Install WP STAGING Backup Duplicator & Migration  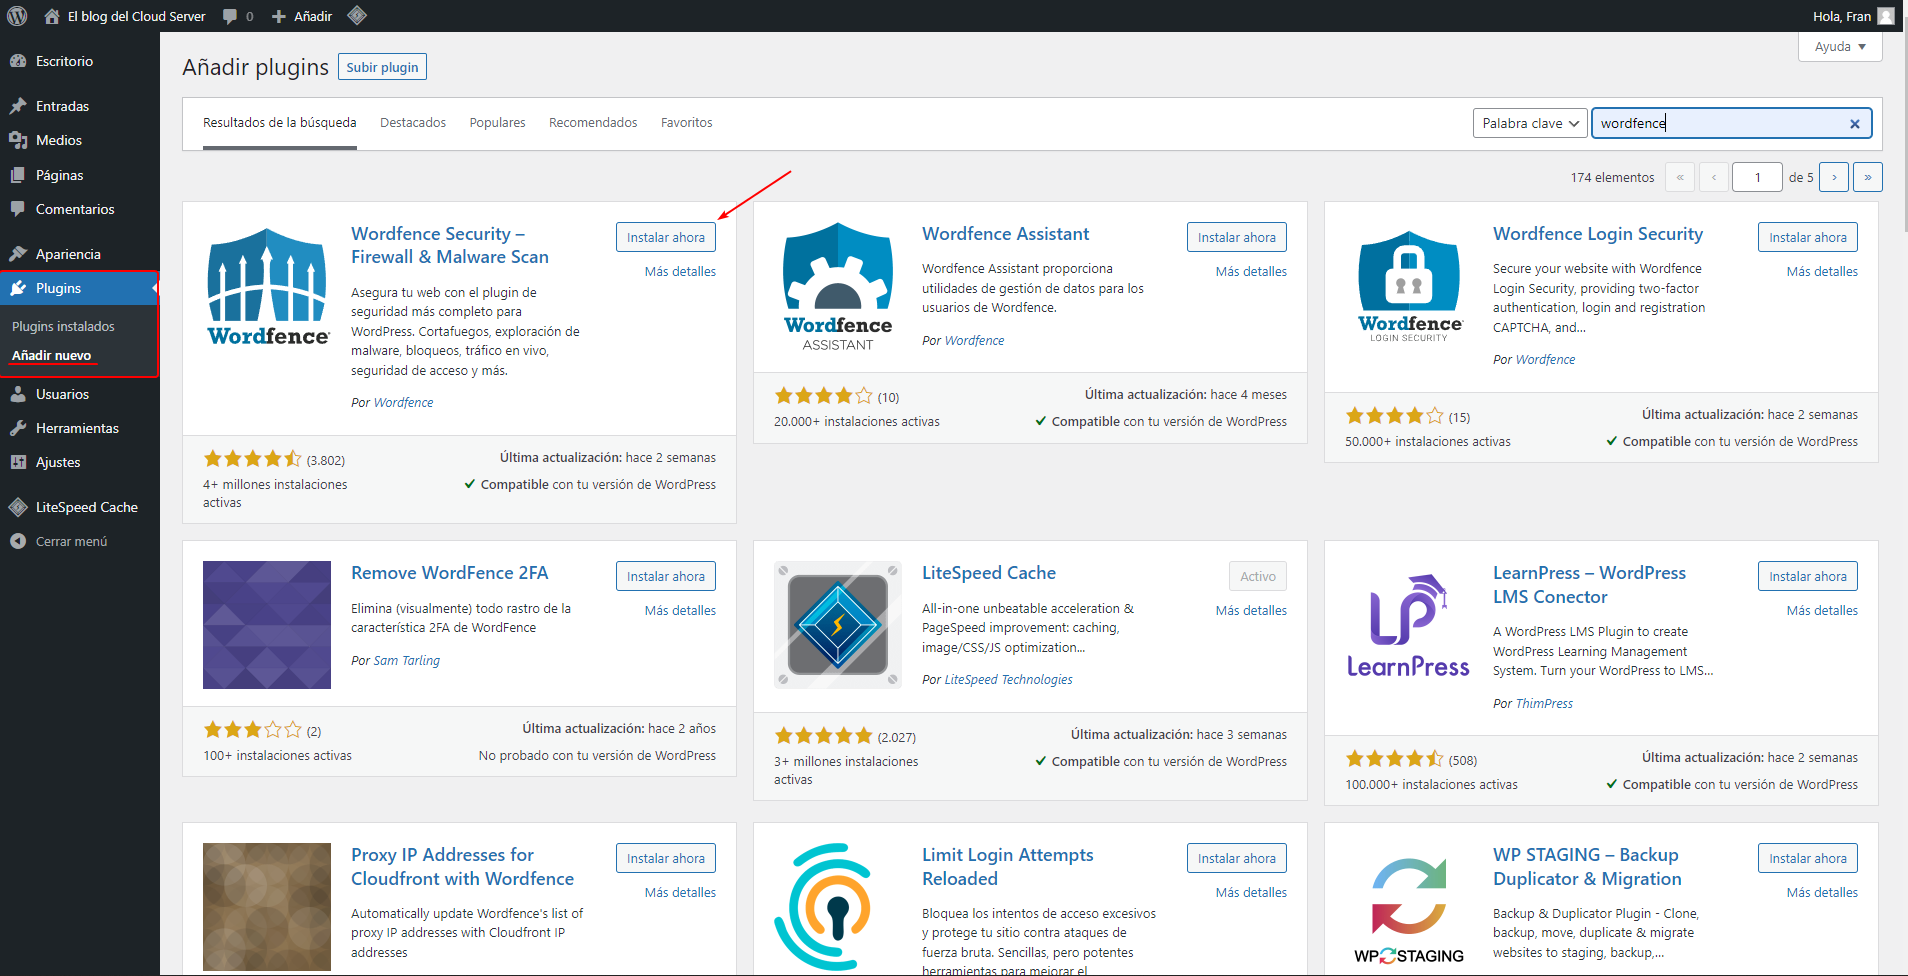(1808, 858)
